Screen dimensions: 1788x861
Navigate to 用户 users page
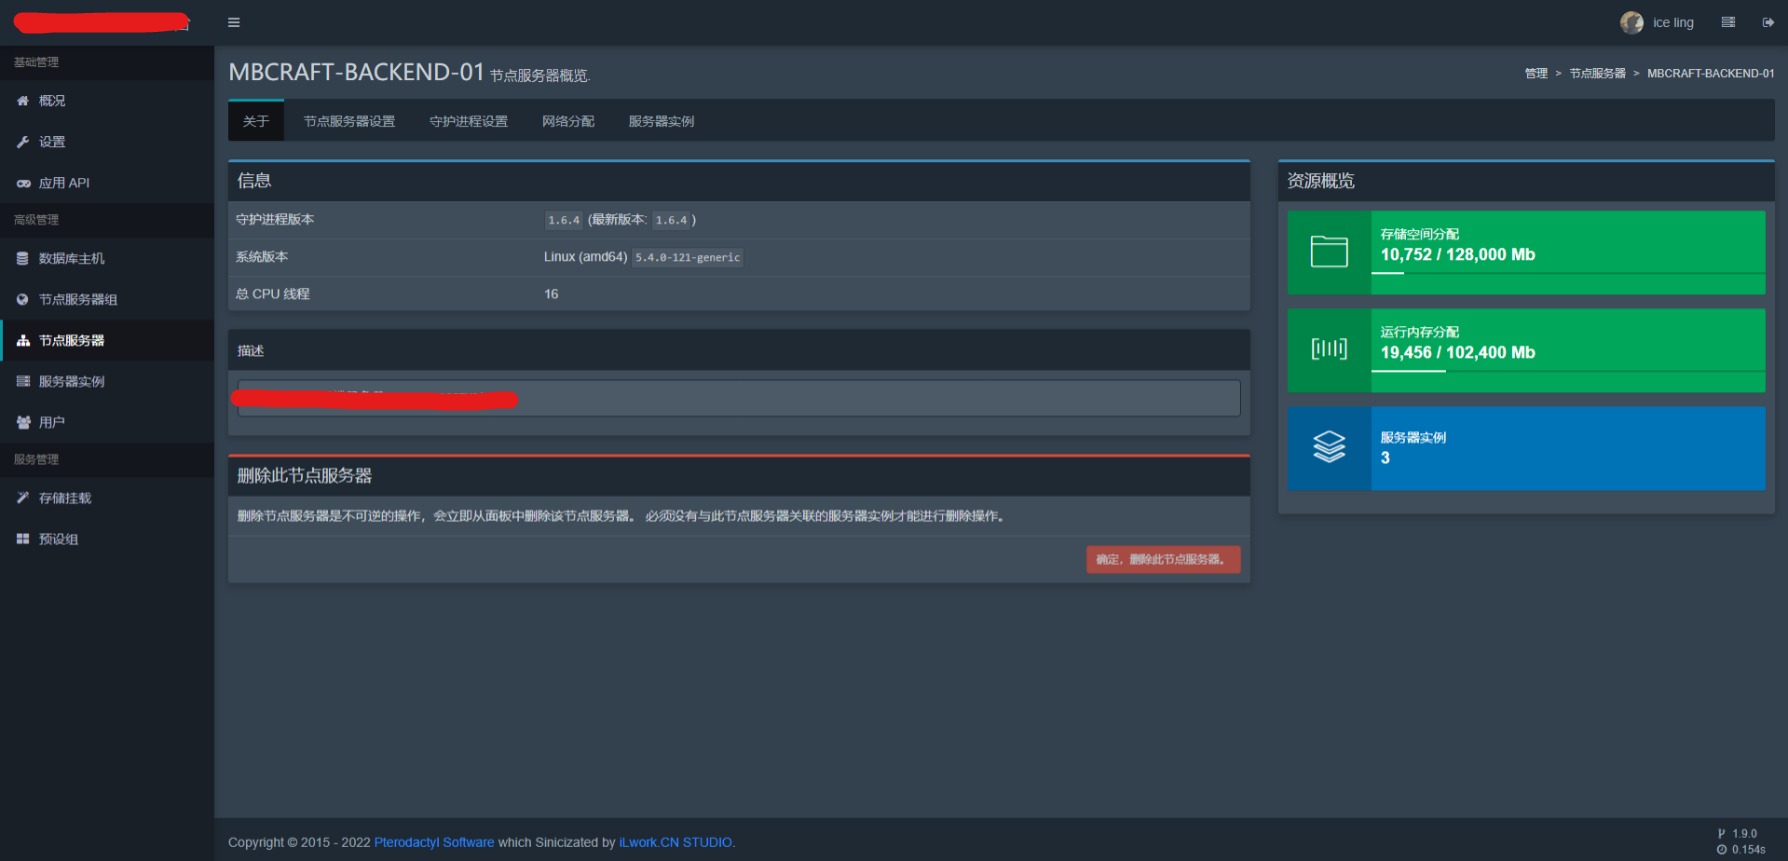[52, 423]
